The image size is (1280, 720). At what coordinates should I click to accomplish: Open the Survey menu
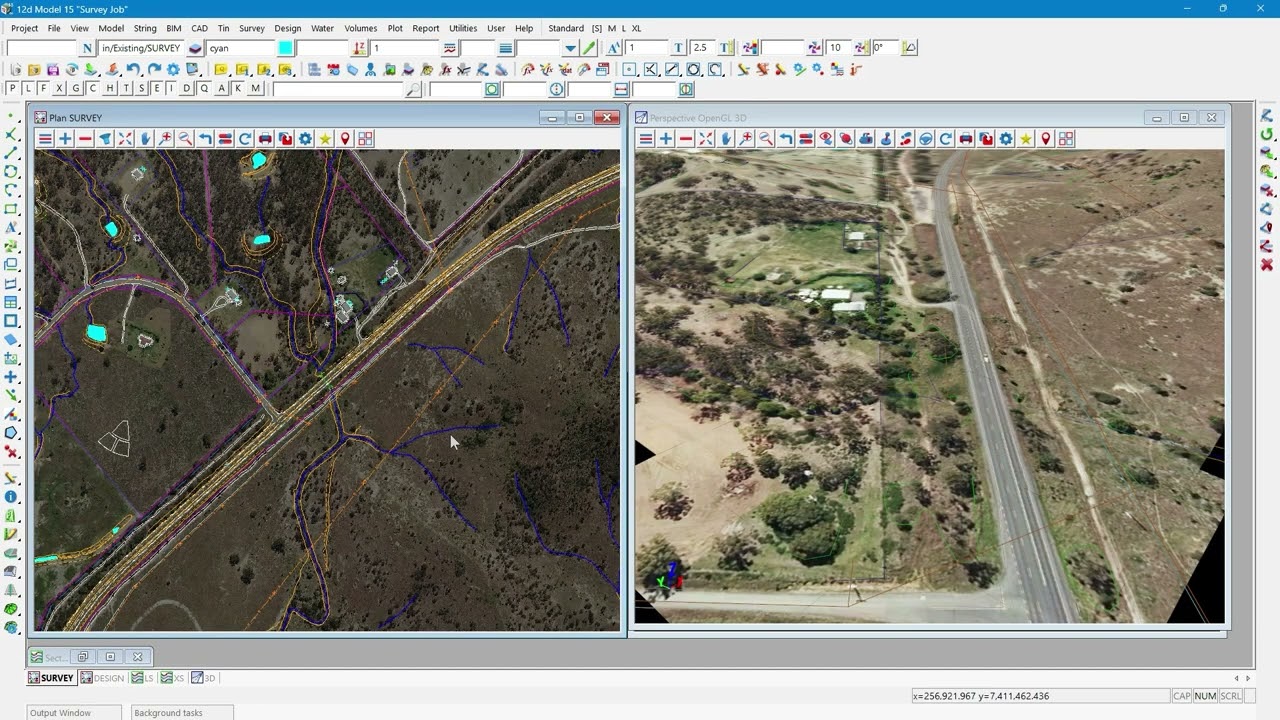click(252, 28)
